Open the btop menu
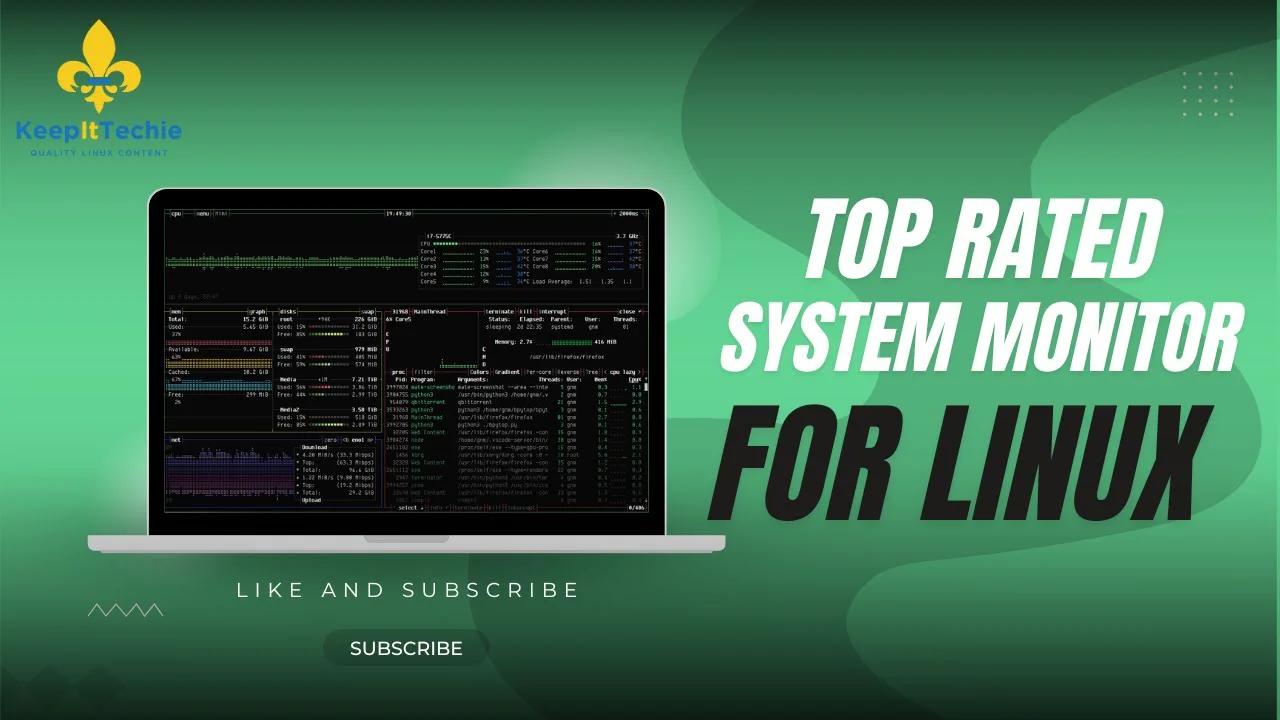Image resolution: width=1280 pixels, height=720 pixels. point(201,213)
